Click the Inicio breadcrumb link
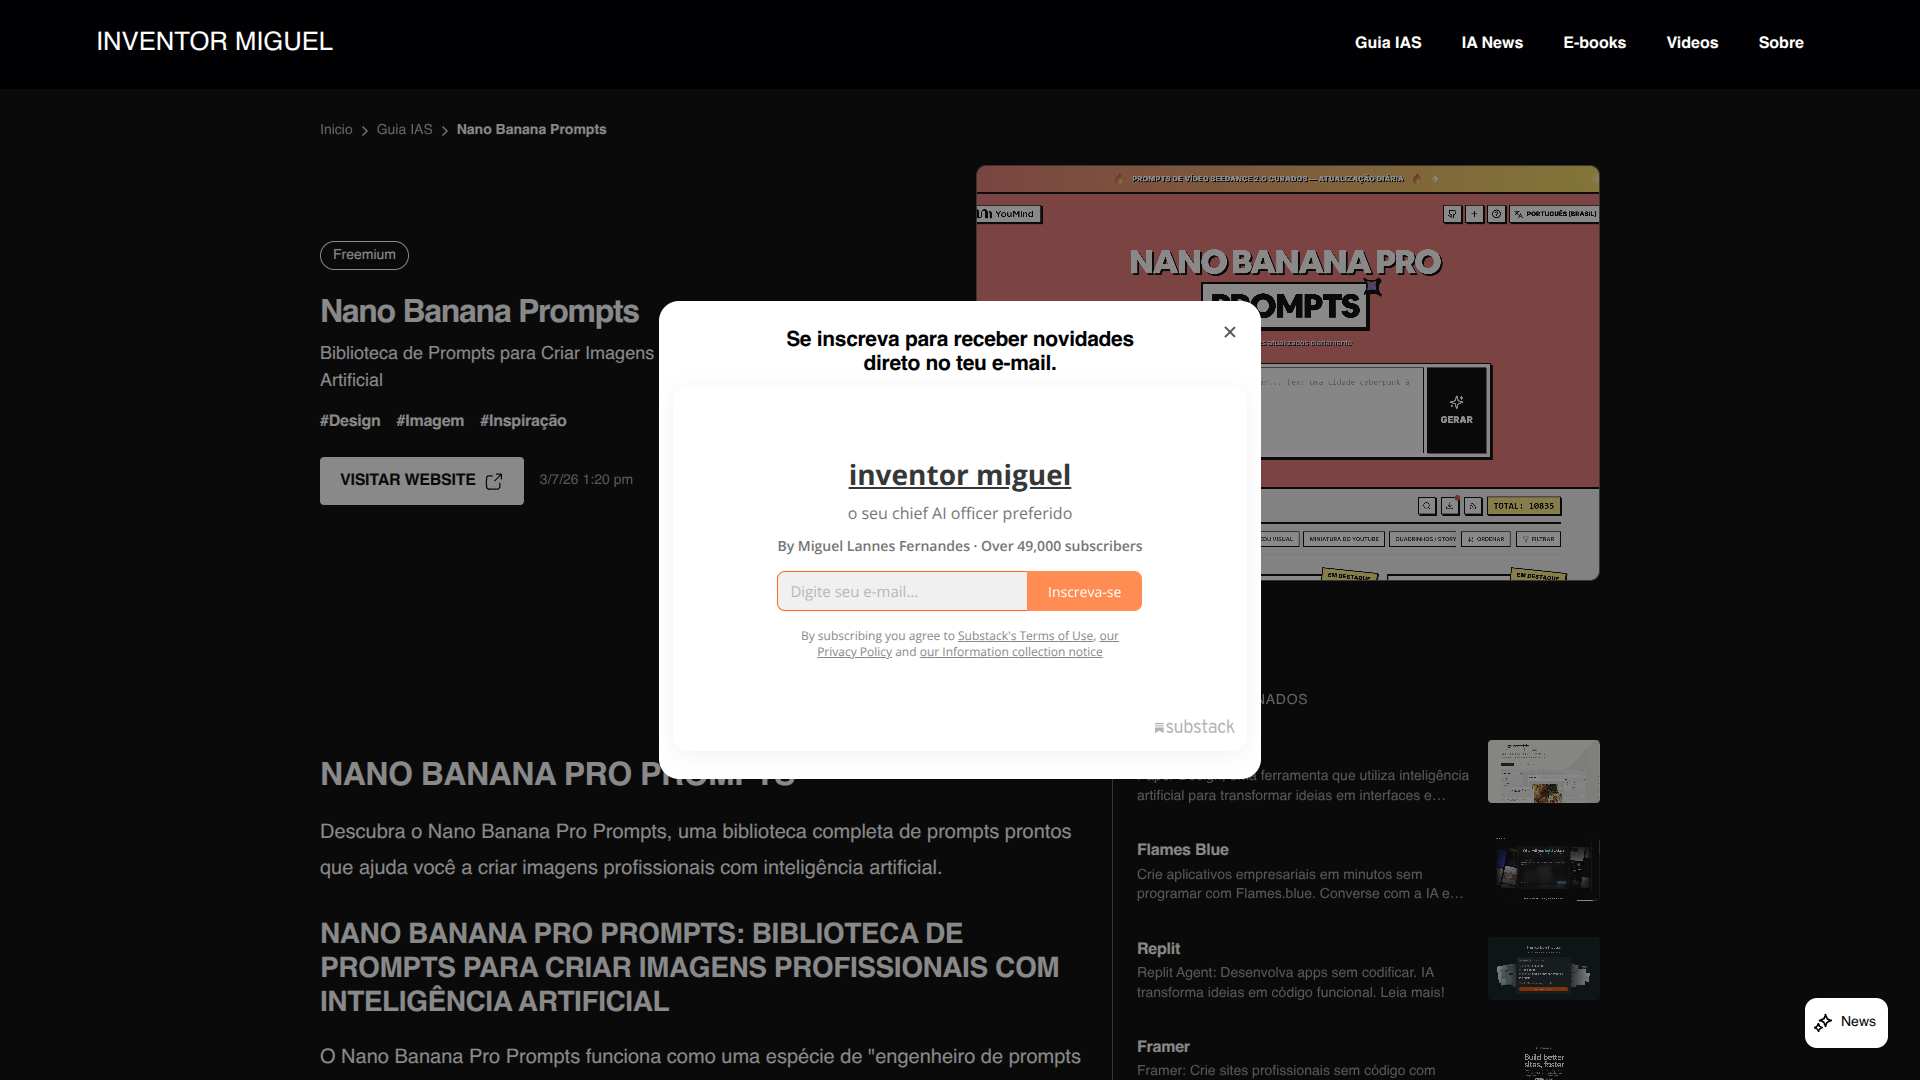1920x1080 pixels. [336, 130]
